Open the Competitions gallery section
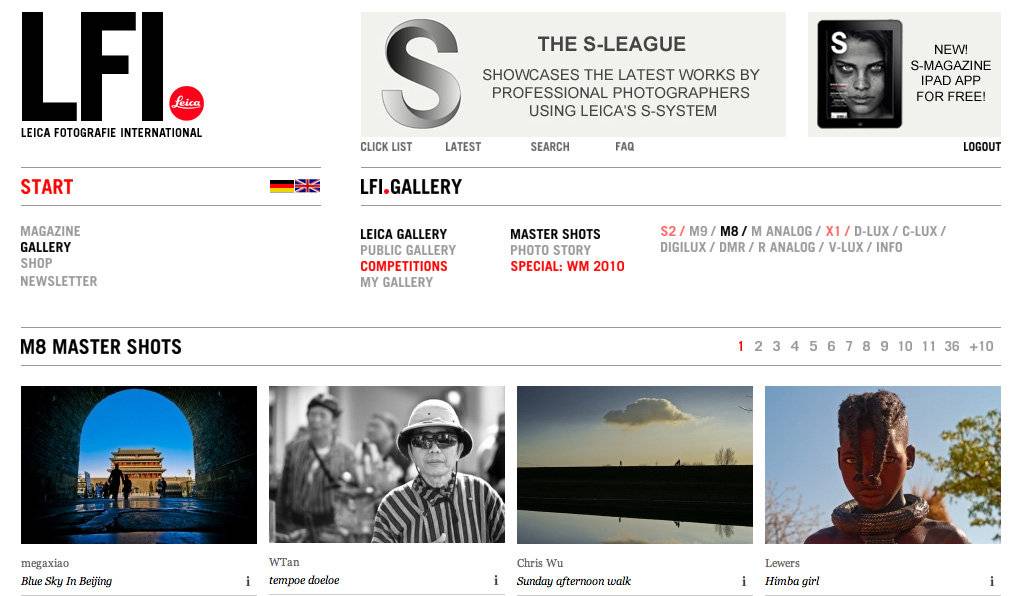 tap(403, 266)
